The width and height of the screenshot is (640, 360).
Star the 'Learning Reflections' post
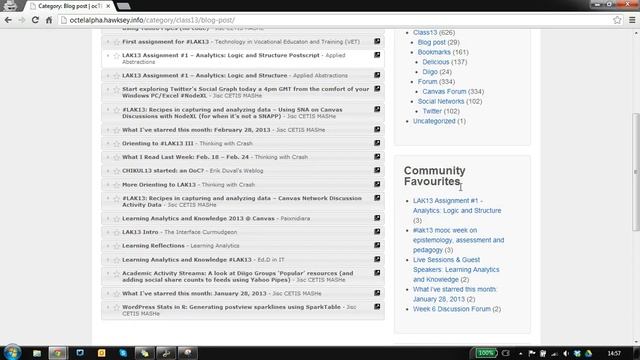(x=116, y=246)
